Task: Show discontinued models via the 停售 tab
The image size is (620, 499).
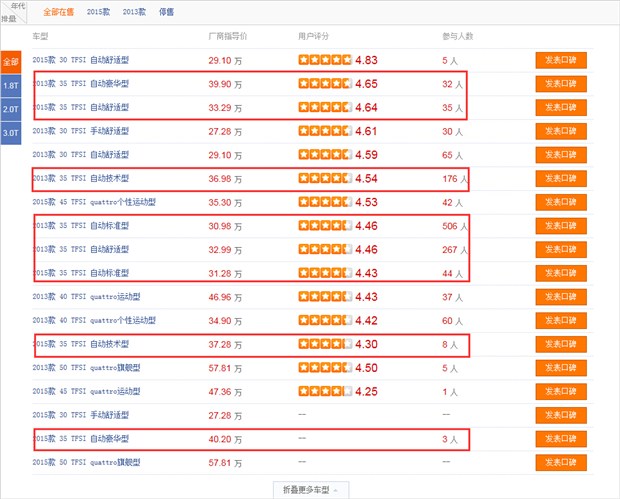Action: [166, 12]
